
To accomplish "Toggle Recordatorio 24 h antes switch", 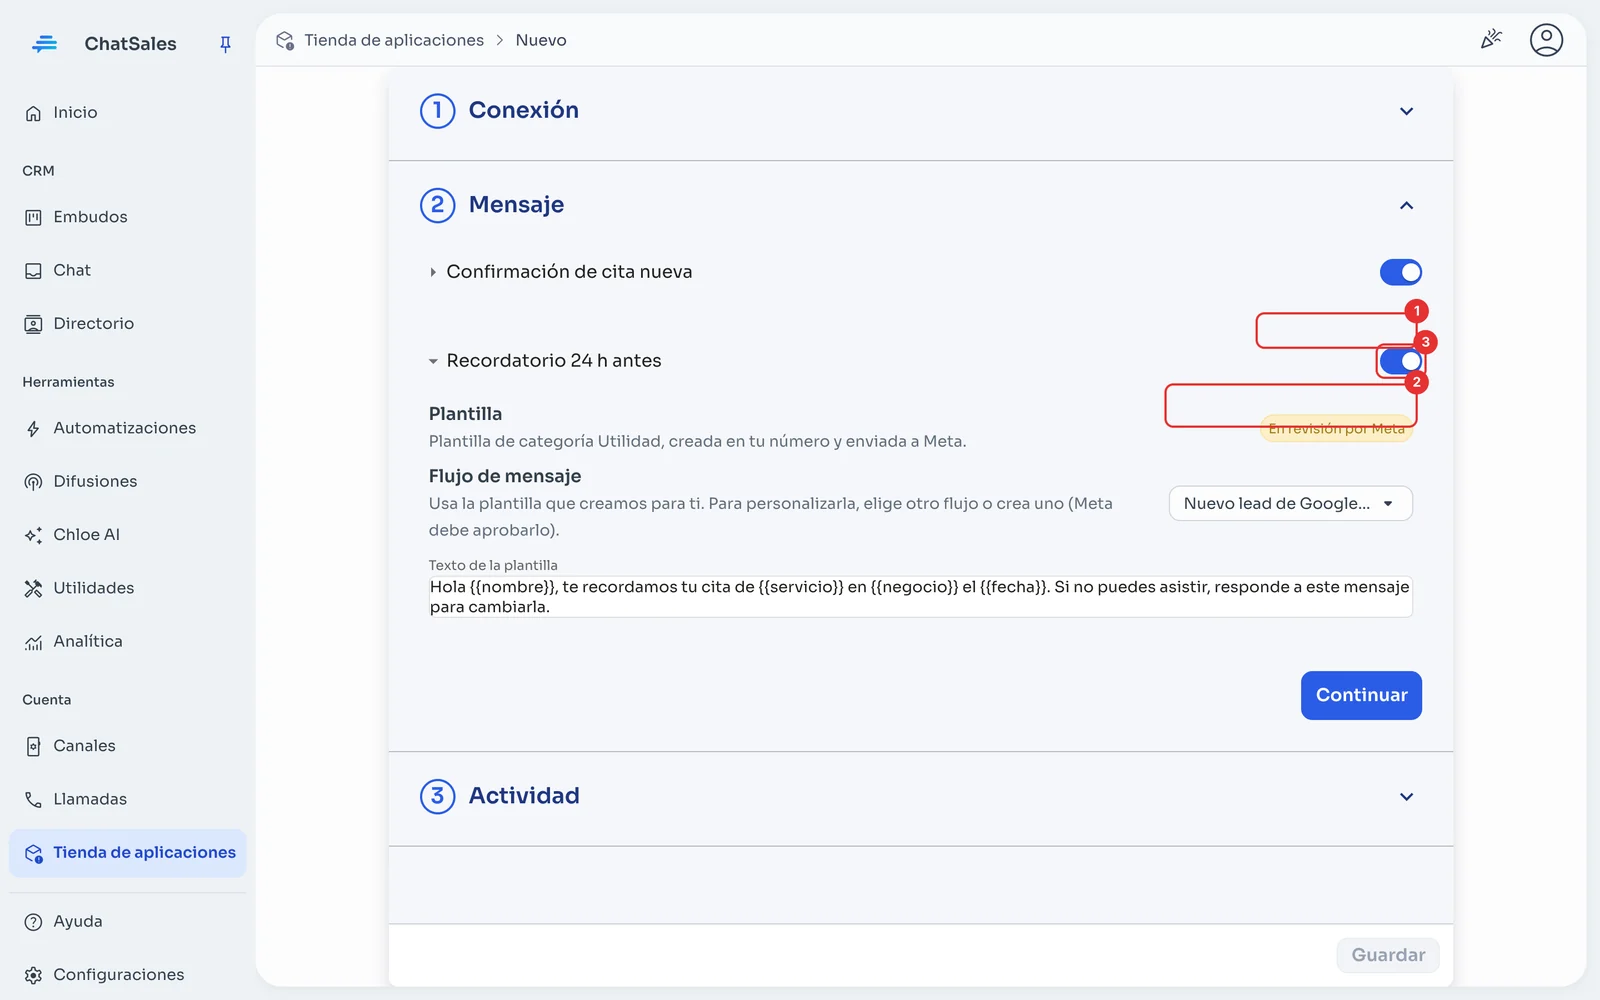I will pyautogui.click(x=1400, y=361).
